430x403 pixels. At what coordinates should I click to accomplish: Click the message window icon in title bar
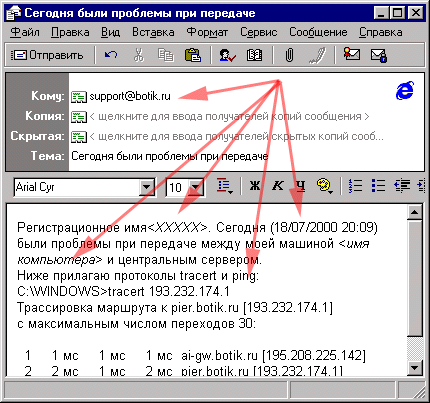tap(14, 14)
